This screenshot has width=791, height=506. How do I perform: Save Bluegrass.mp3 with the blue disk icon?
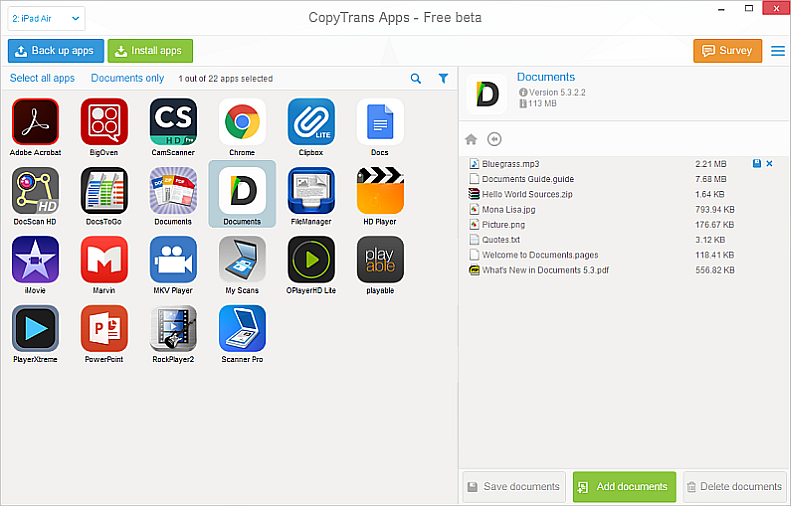pyautogui.click(x=757, y=163)
